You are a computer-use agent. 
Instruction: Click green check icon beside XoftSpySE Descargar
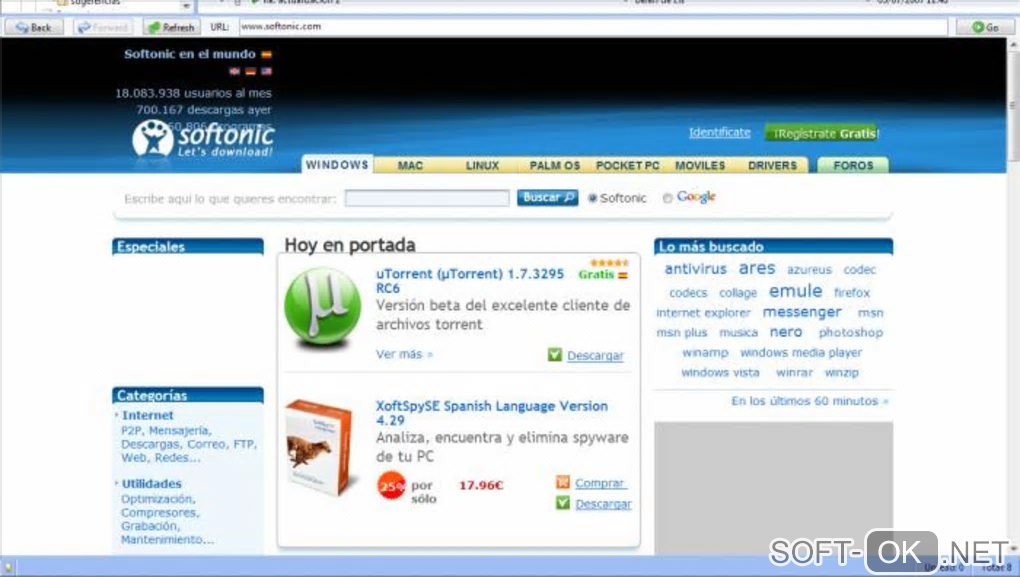pyautogui.click(x=563, y=503)
